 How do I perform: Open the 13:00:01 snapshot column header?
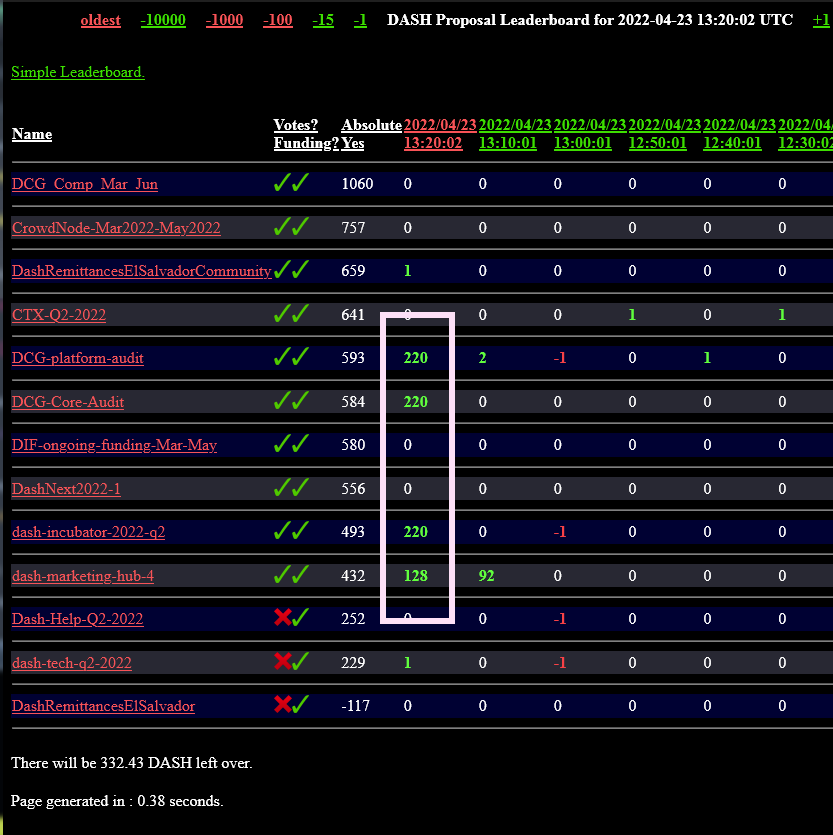[x=590, y=134]
